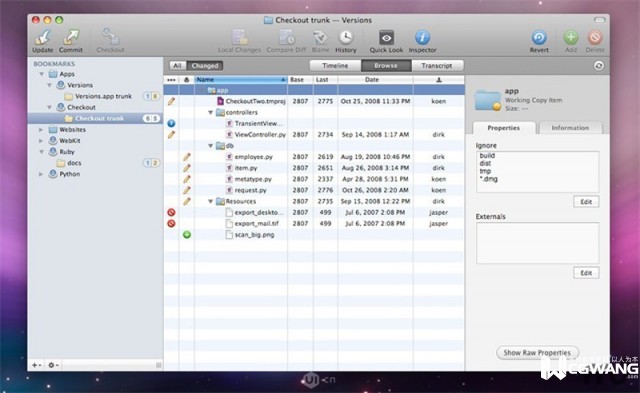
Task: Click the added status icon for scan_big.png
Action: pyautogui.click(x=187, y=235)
